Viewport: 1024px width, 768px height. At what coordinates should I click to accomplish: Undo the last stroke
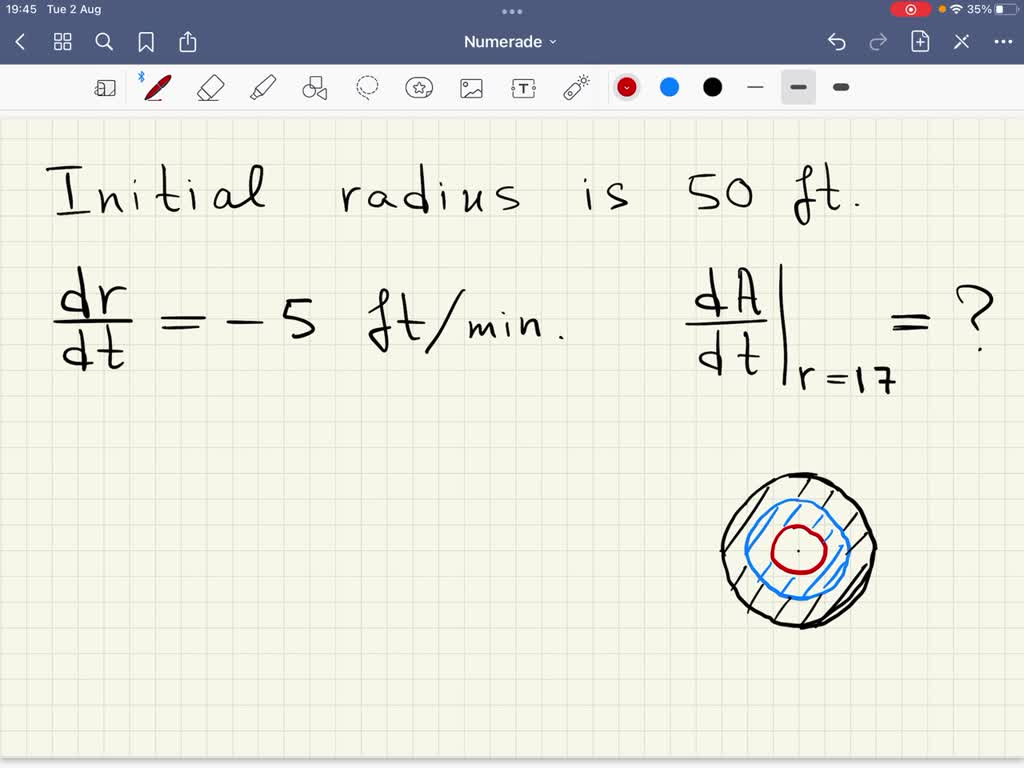click(837, 42)
